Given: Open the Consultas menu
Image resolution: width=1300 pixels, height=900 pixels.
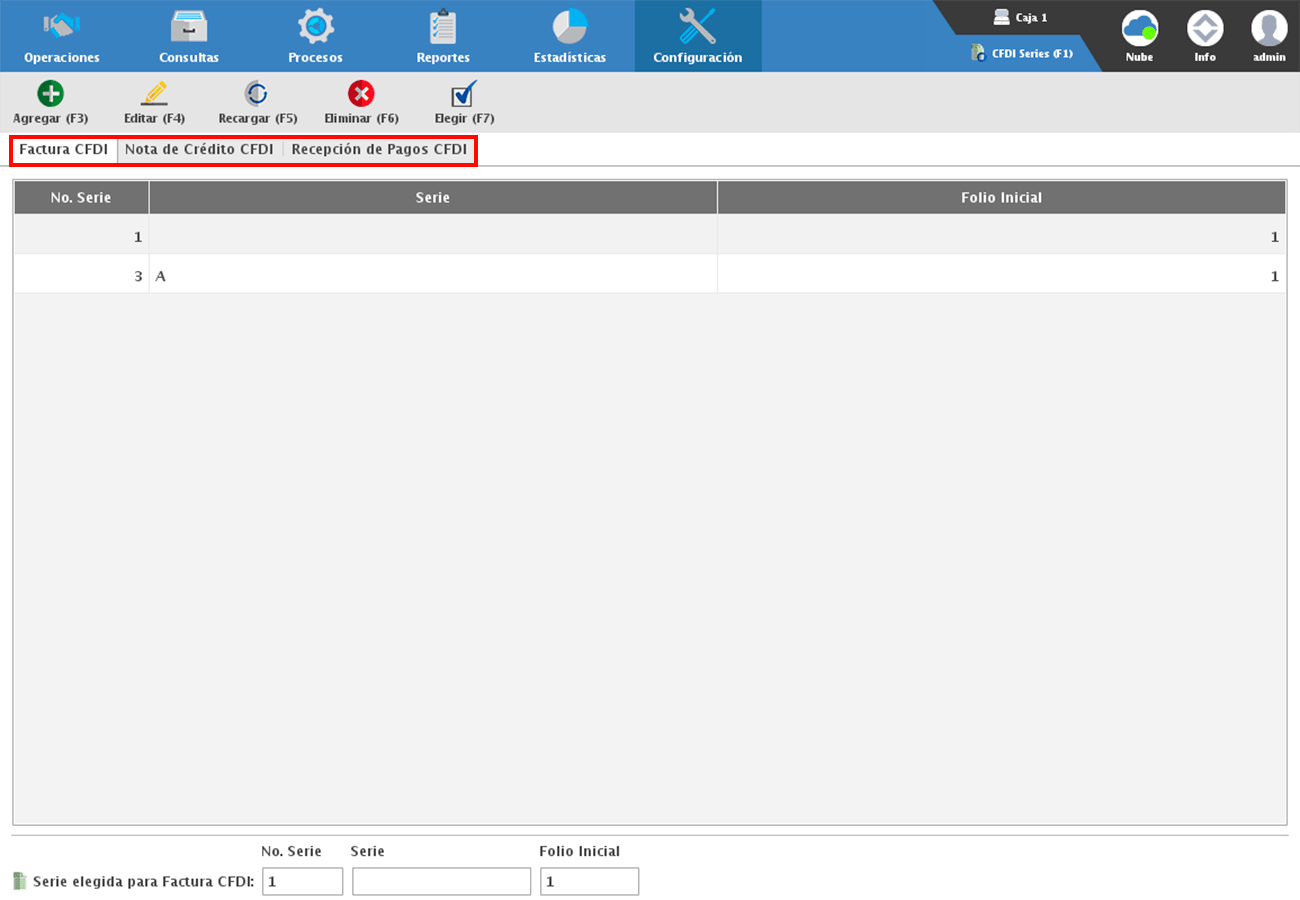Looking at the screenshot, I should 189,36.
